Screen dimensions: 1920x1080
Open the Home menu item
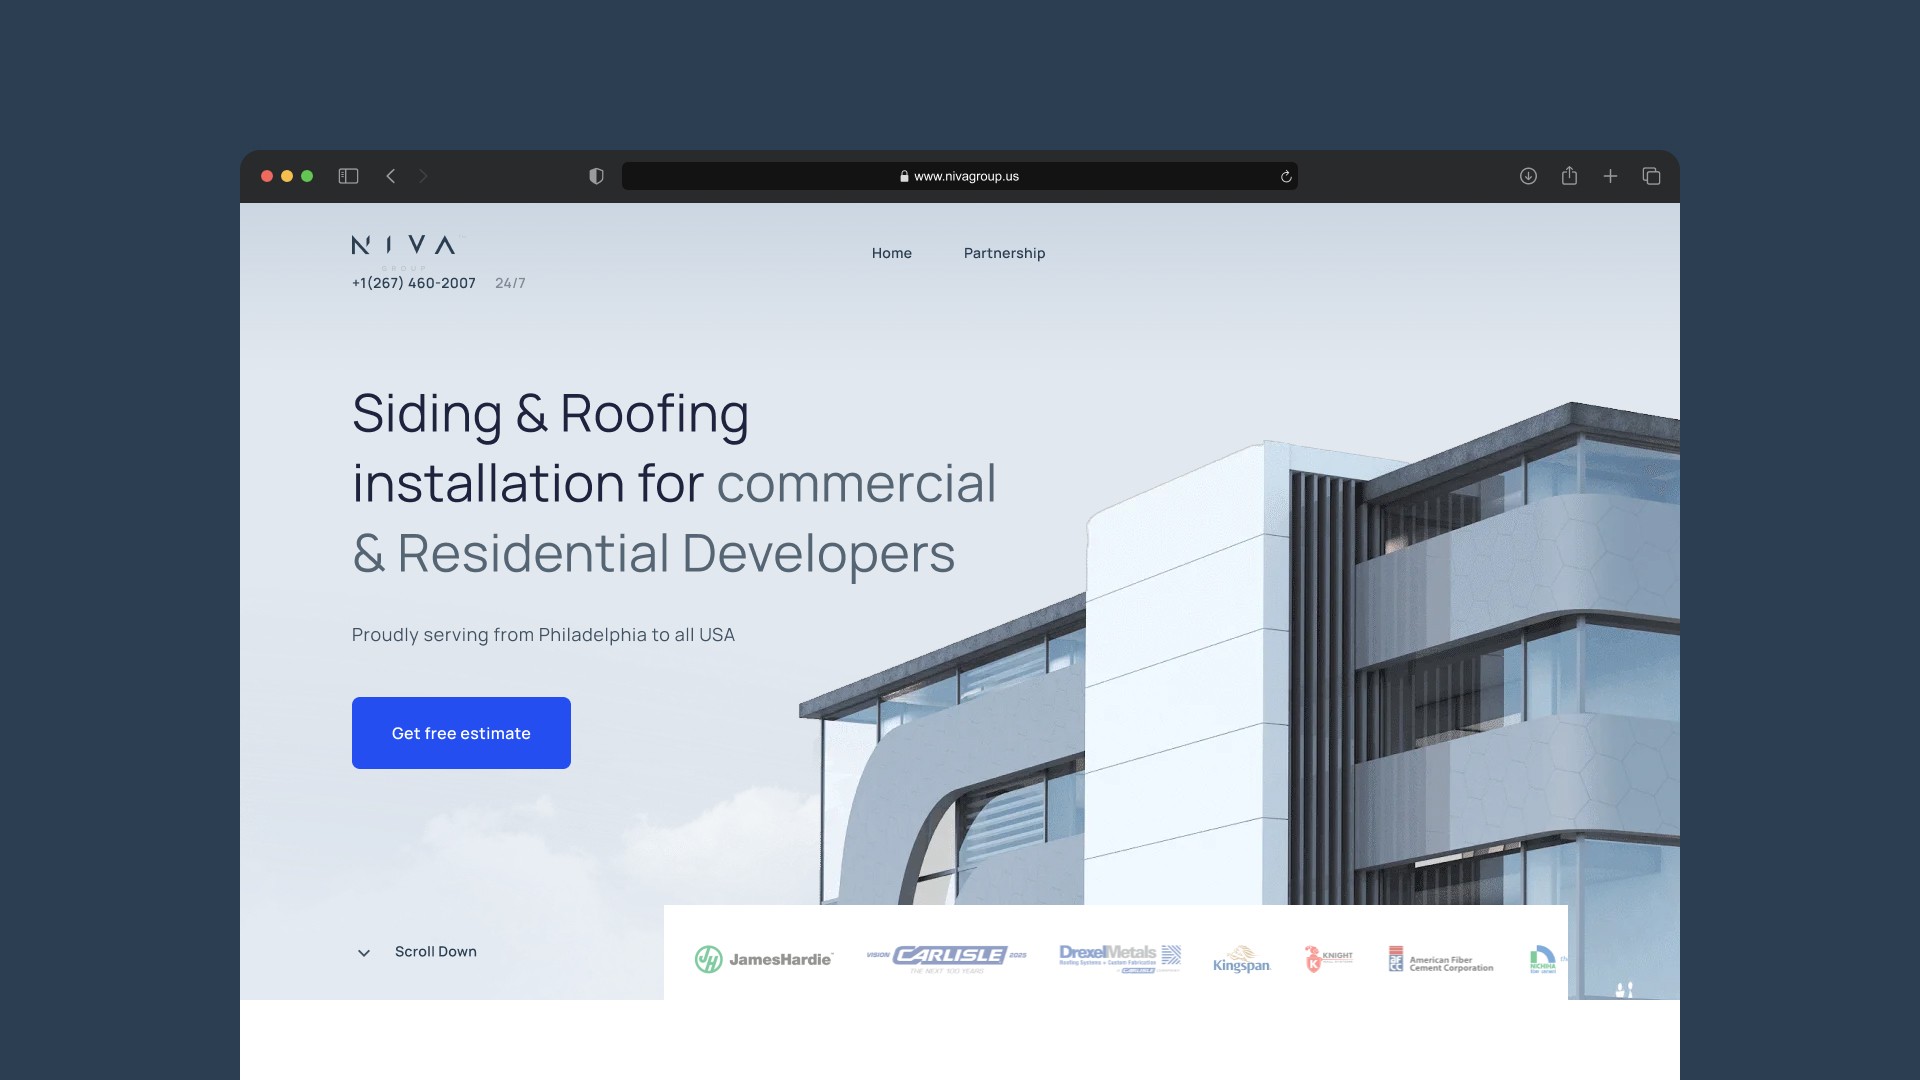891,253
